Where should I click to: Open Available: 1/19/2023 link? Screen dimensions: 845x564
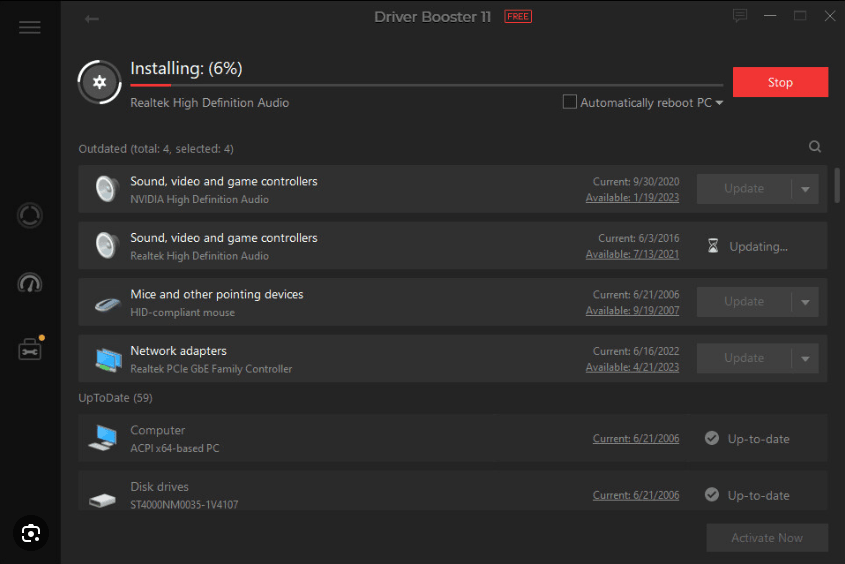coord(632,198)
